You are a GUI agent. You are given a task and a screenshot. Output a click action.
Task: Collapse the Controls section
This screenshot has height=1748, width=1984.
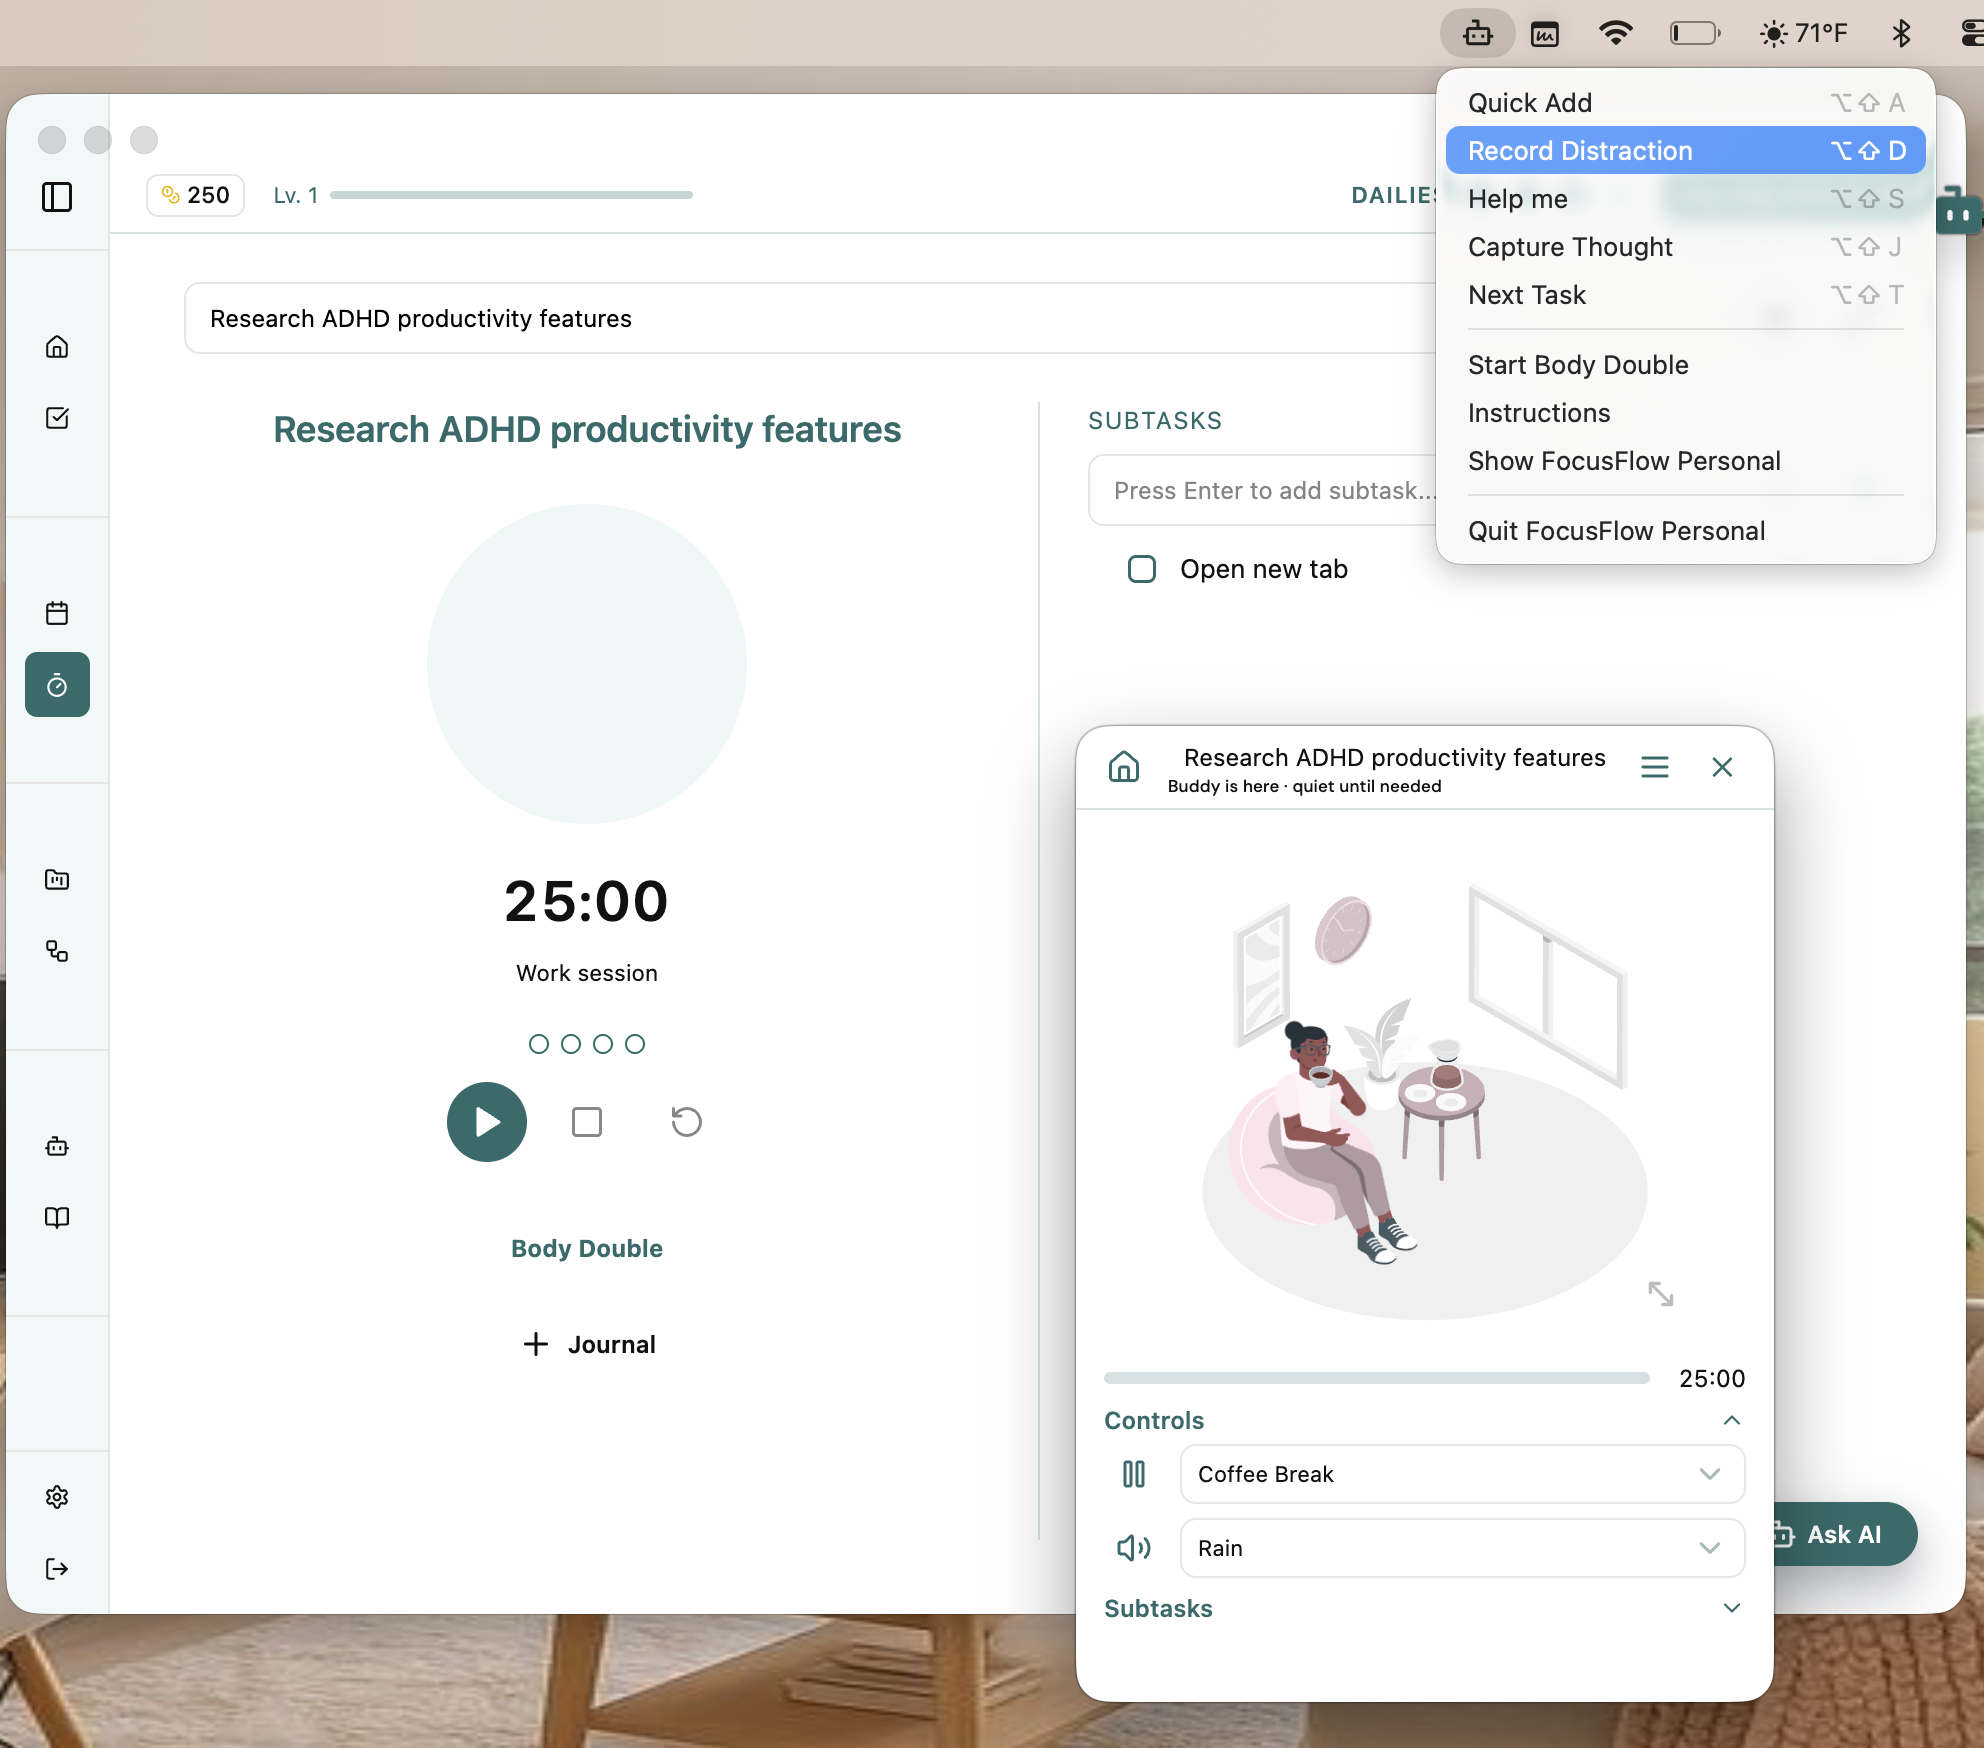coord(1732,1420)
